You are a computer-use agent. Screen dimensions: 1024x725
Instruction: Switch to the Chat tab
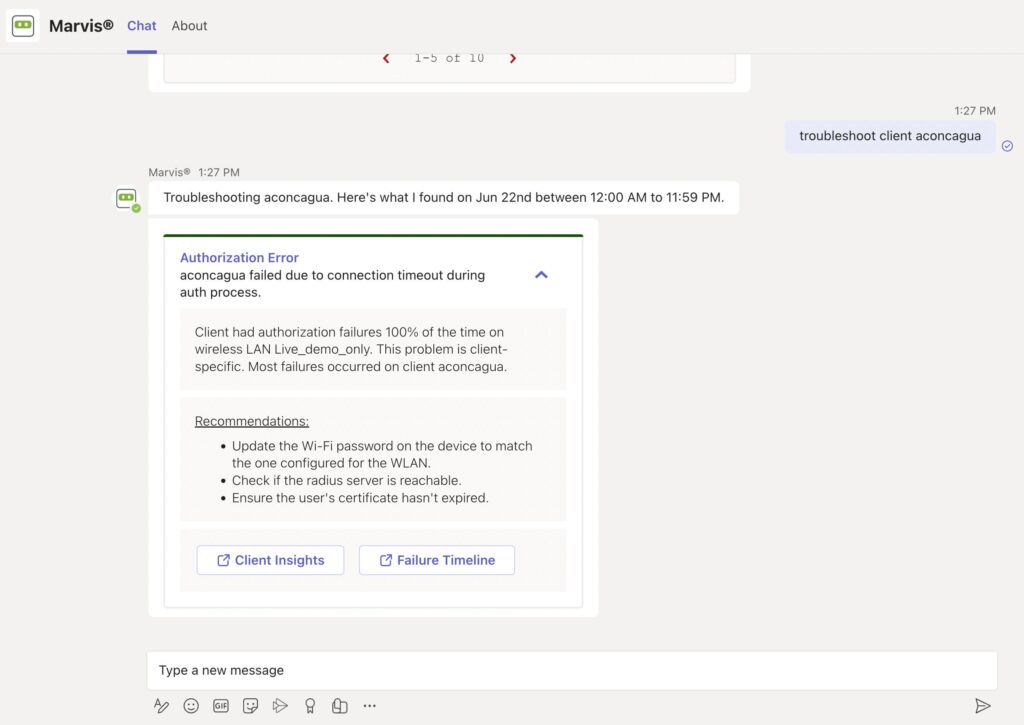coord(142,26)
